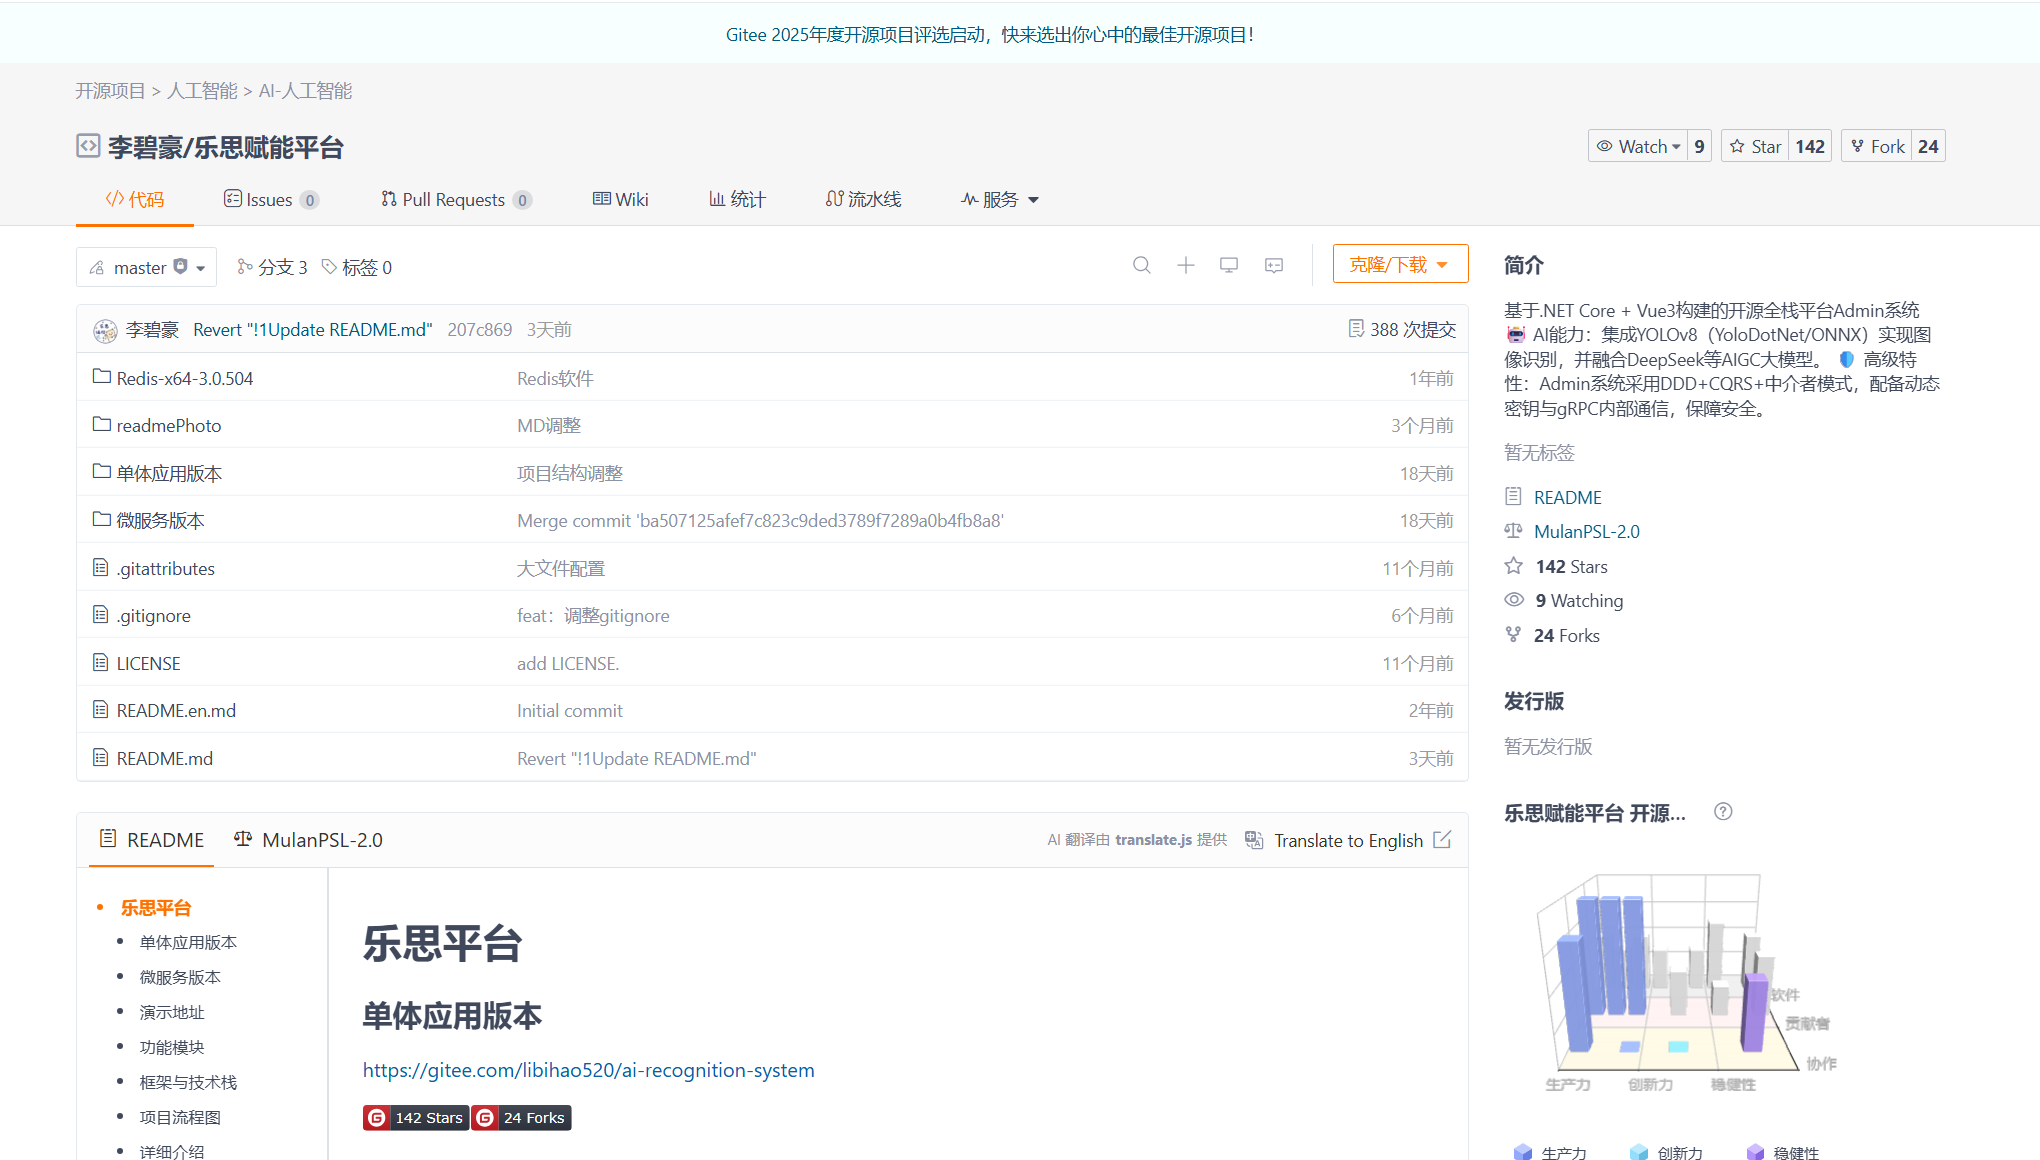
Task: Toggle the 创新力 legend item
Action: [1679, 1152]
